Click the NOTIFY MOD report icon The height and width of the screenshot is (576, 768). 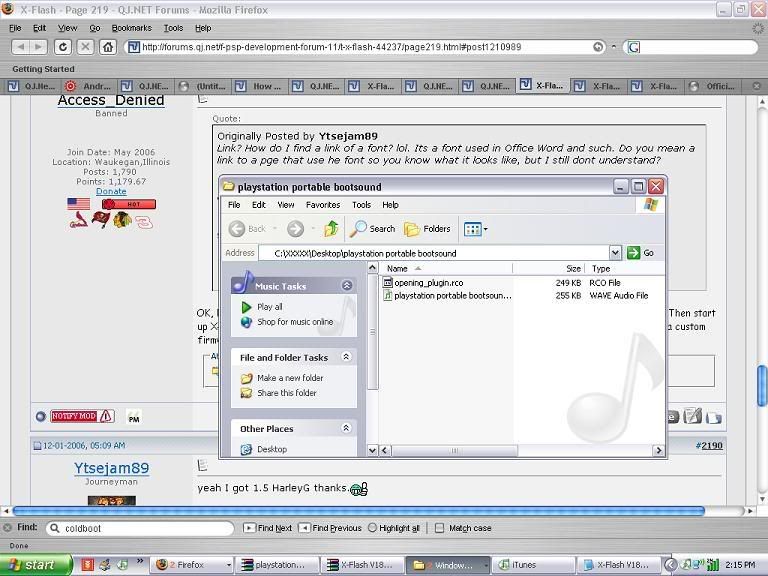[x=82, y=416]
